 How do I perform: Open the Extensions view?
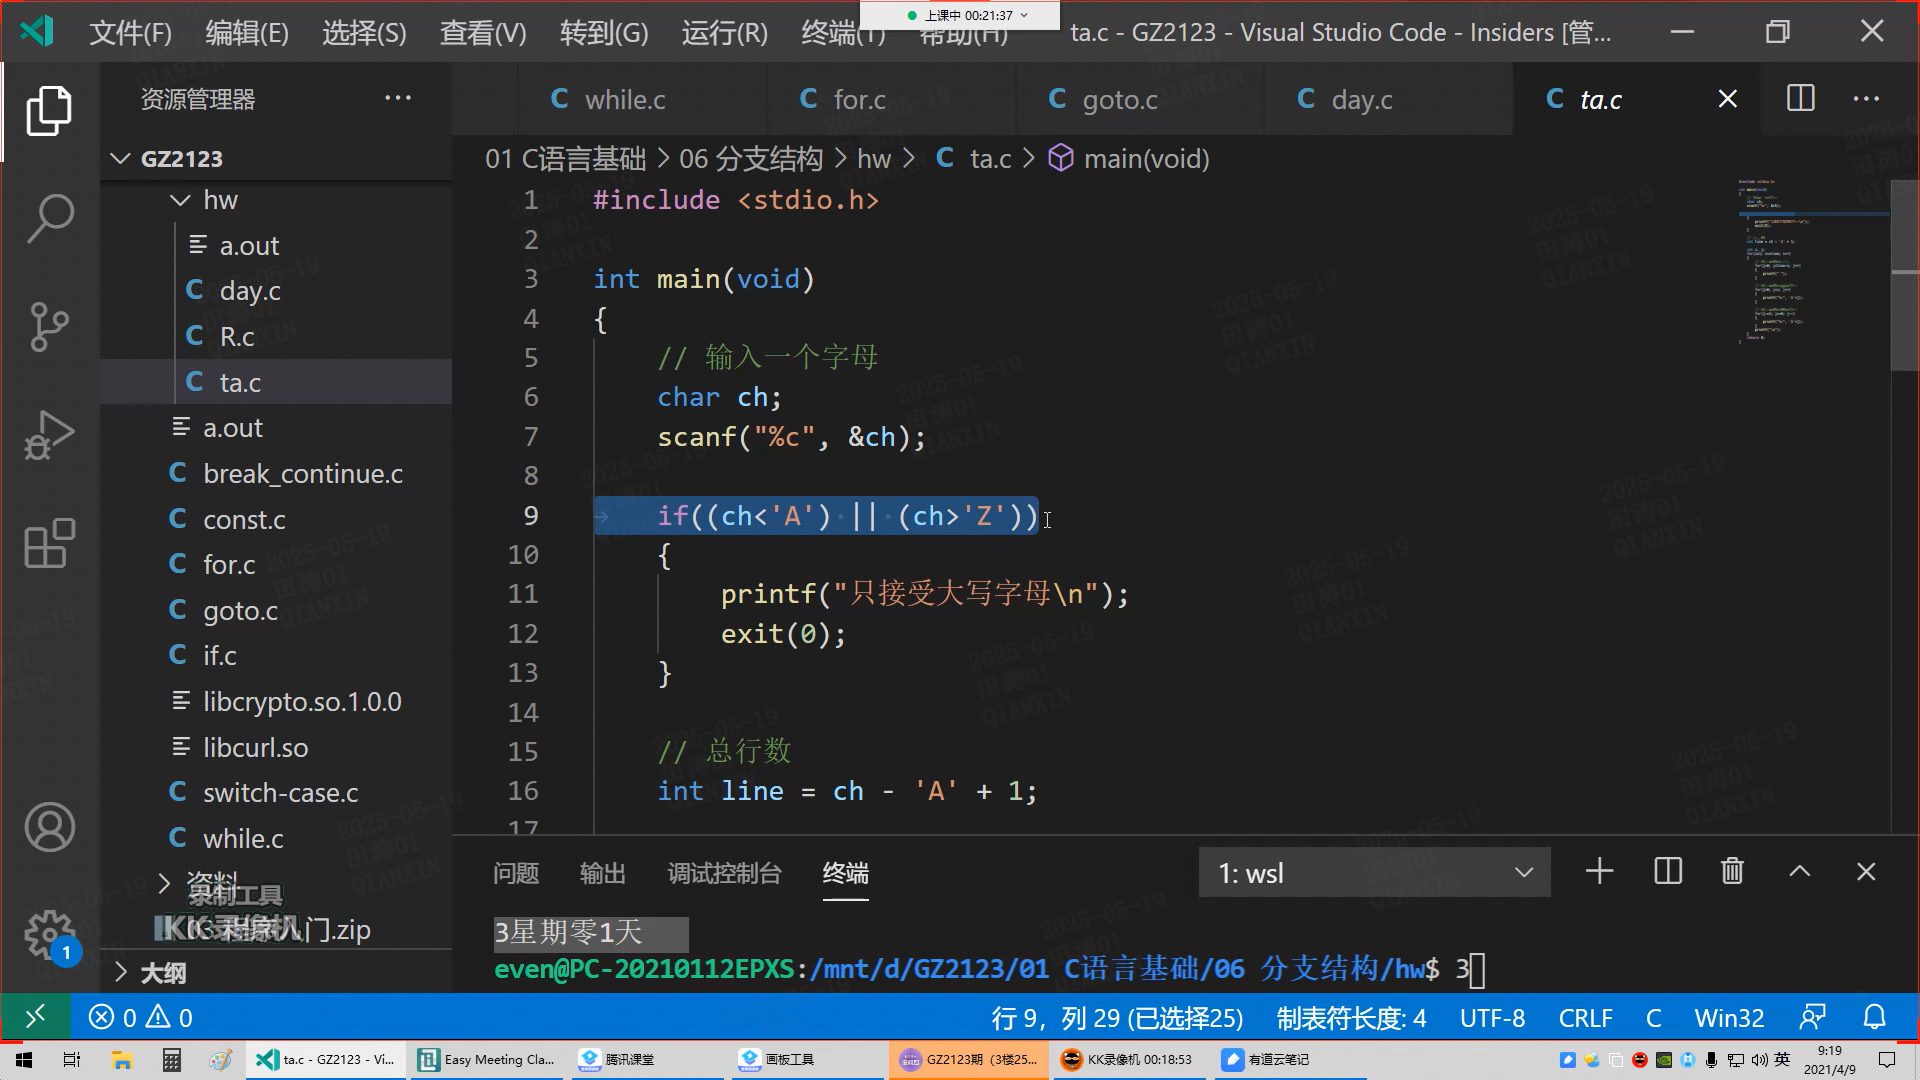pyautogui.click(x=49, y=543)
